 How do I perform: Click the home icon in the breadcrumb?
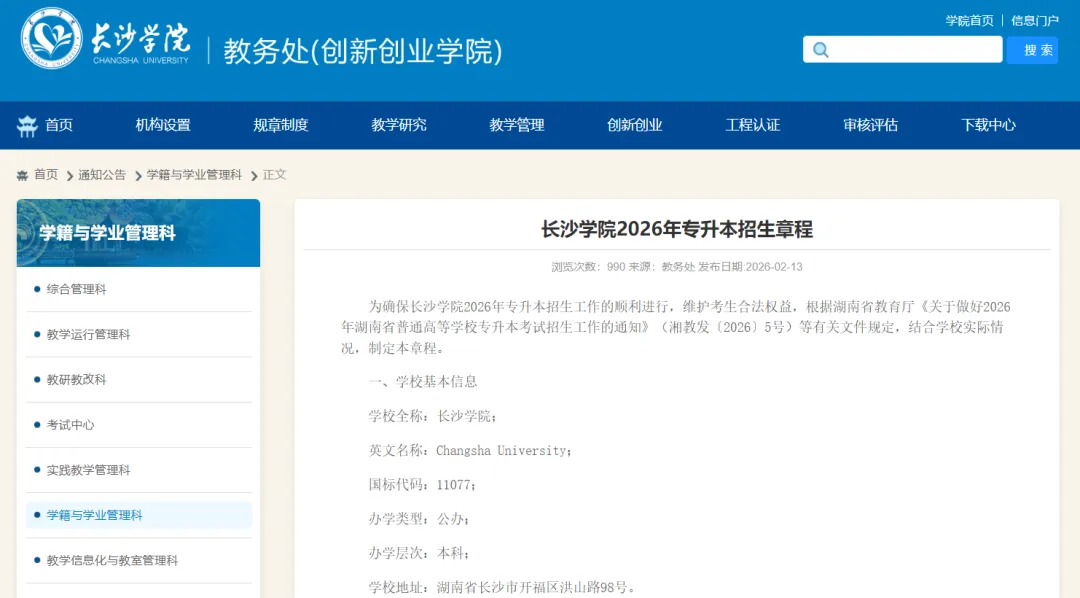(x=22, y=175)
